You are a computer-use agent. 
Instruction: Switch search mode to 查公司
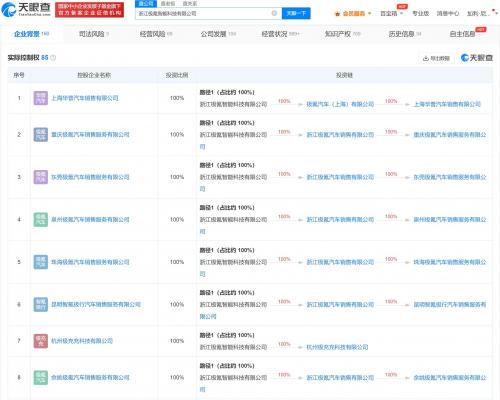coord(146,3)
